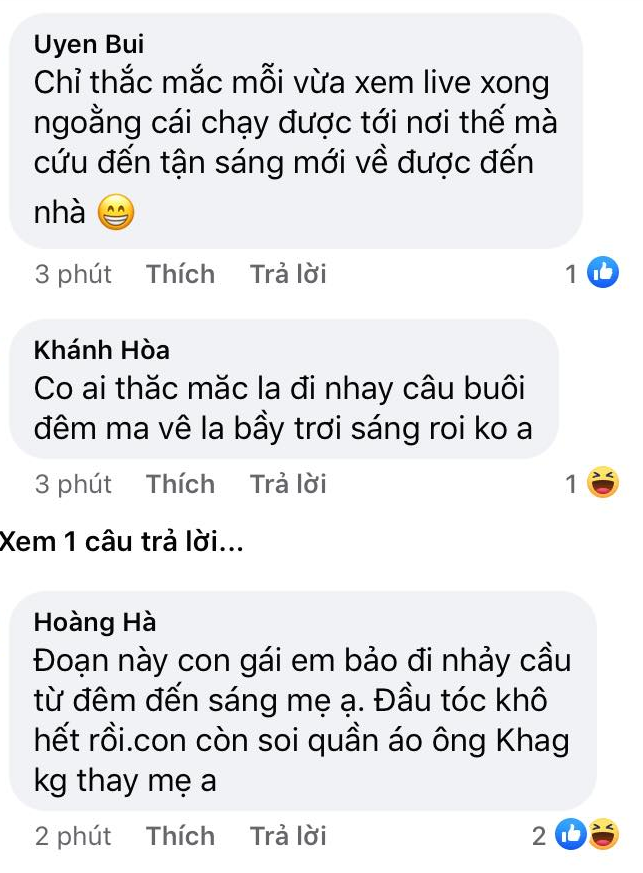Click the "2 phút" timestamp on Hoàng Hà's comment
Viewport: 643px width, 873px height.
coord(73,836)
